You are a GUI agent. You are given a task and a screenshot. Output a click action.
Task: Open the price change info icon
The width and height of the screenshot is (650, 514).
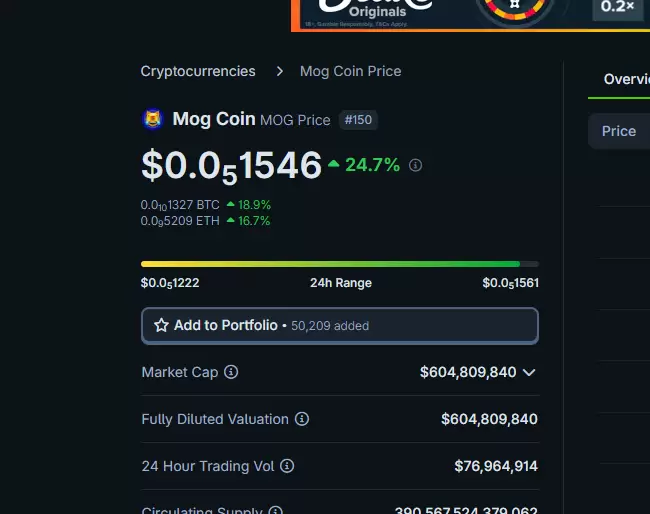pos(415,165)
